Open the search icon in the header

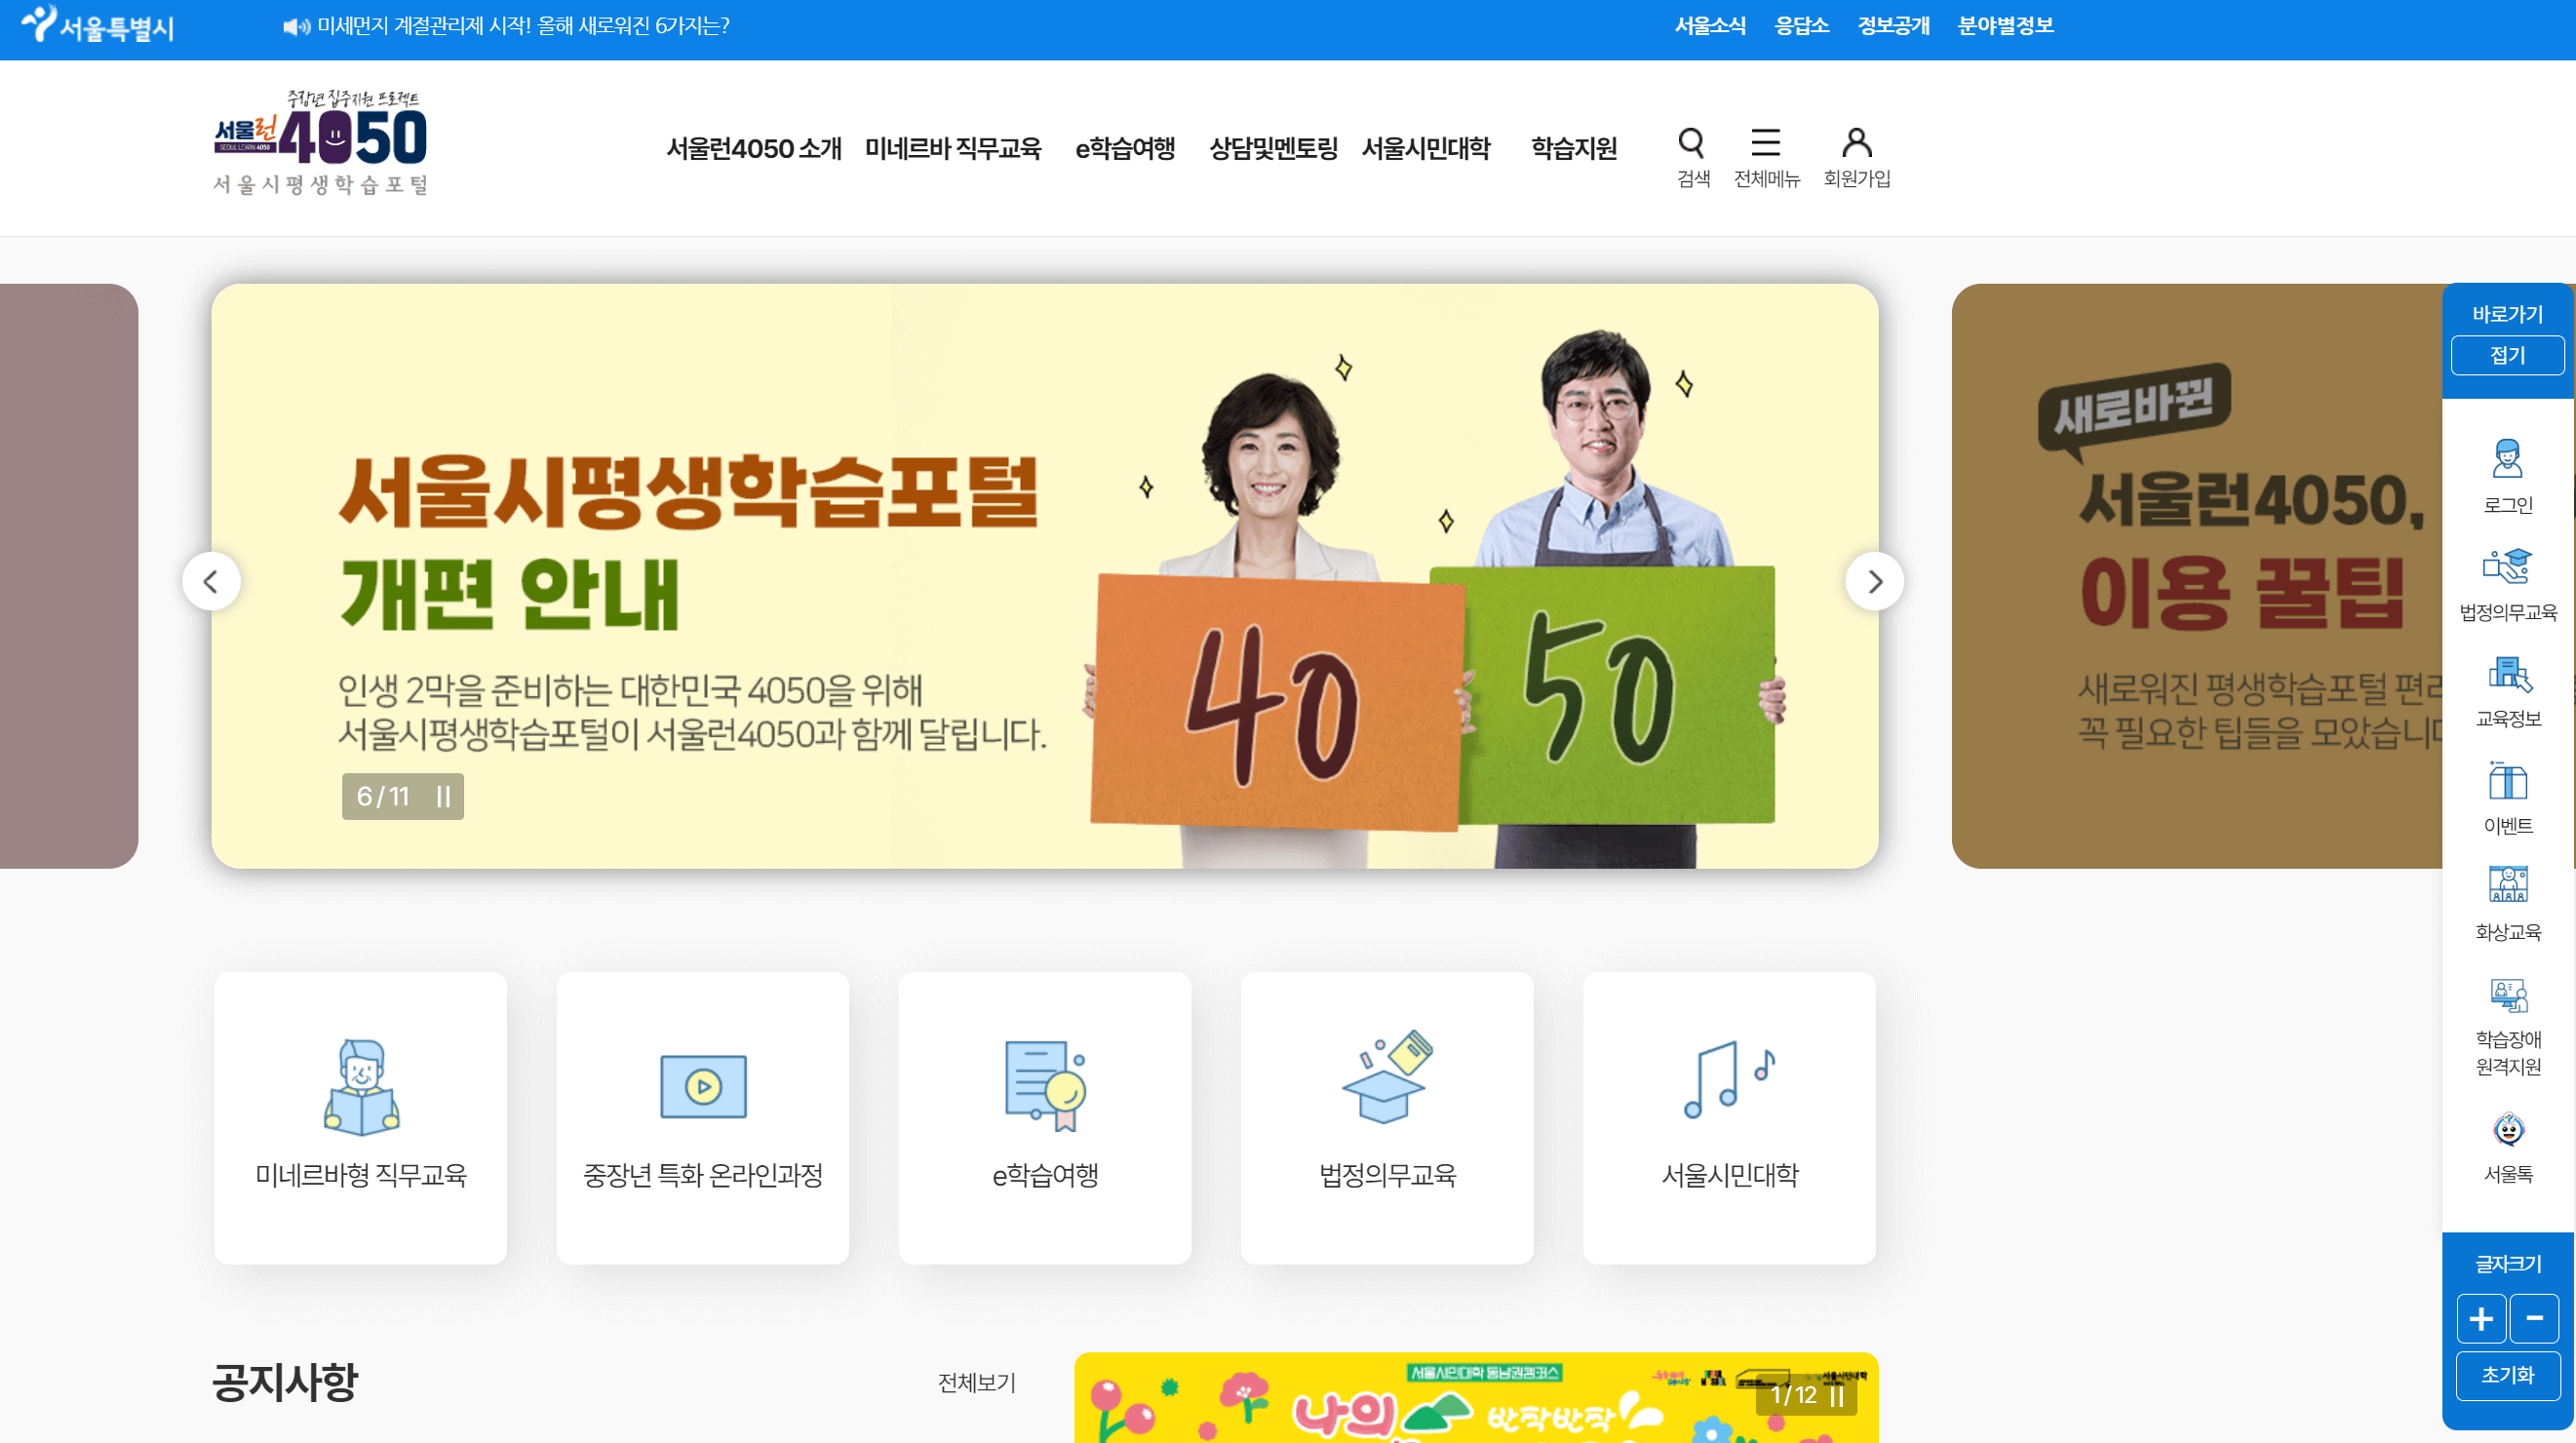tap(1692, 144)
